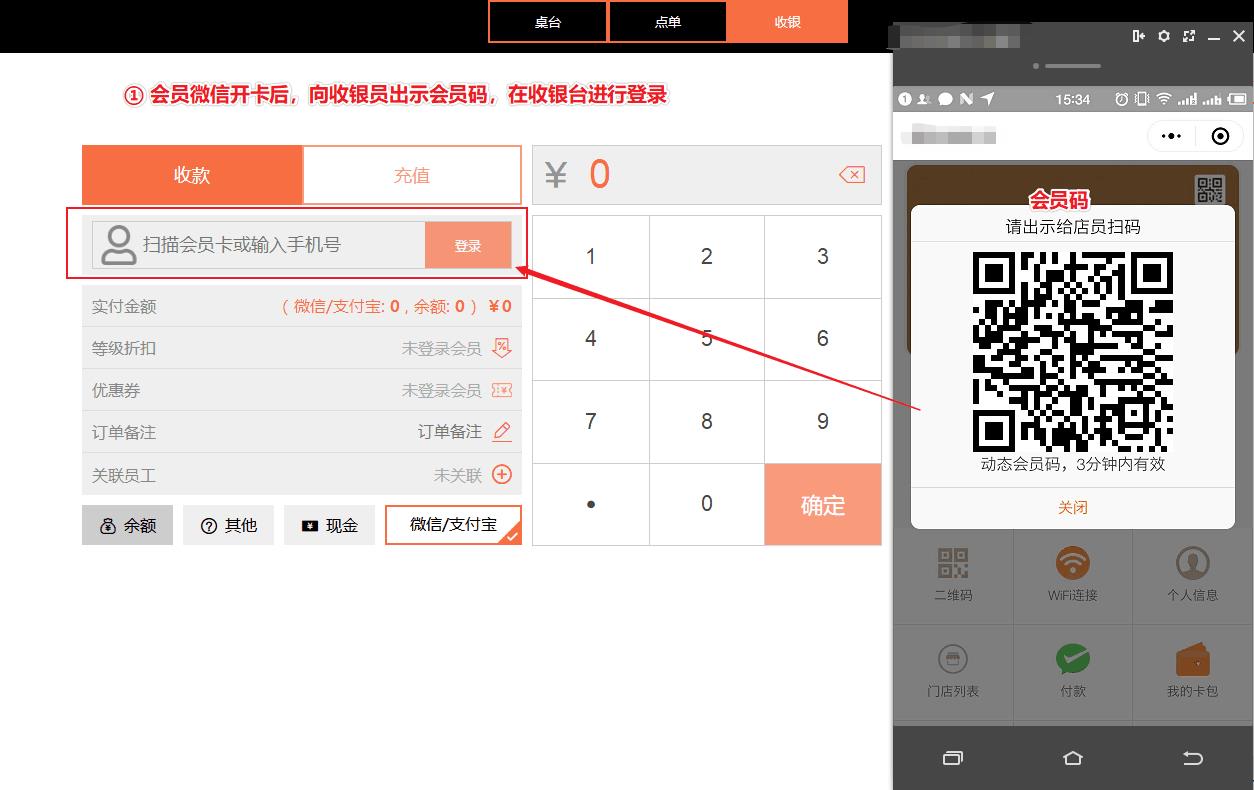
Task: Tap keypad number 9
Action: click(x=823, y=421)
